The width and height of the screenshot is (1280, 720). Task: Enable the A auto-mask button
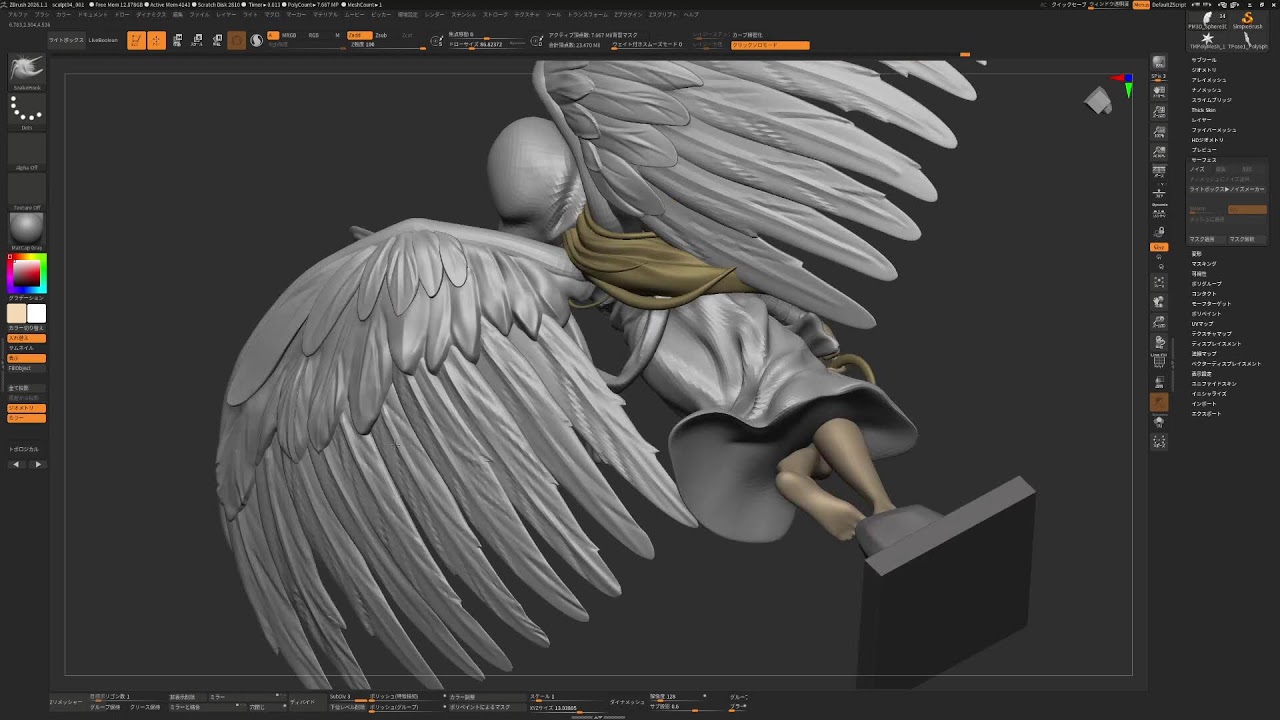coord(272,35)
